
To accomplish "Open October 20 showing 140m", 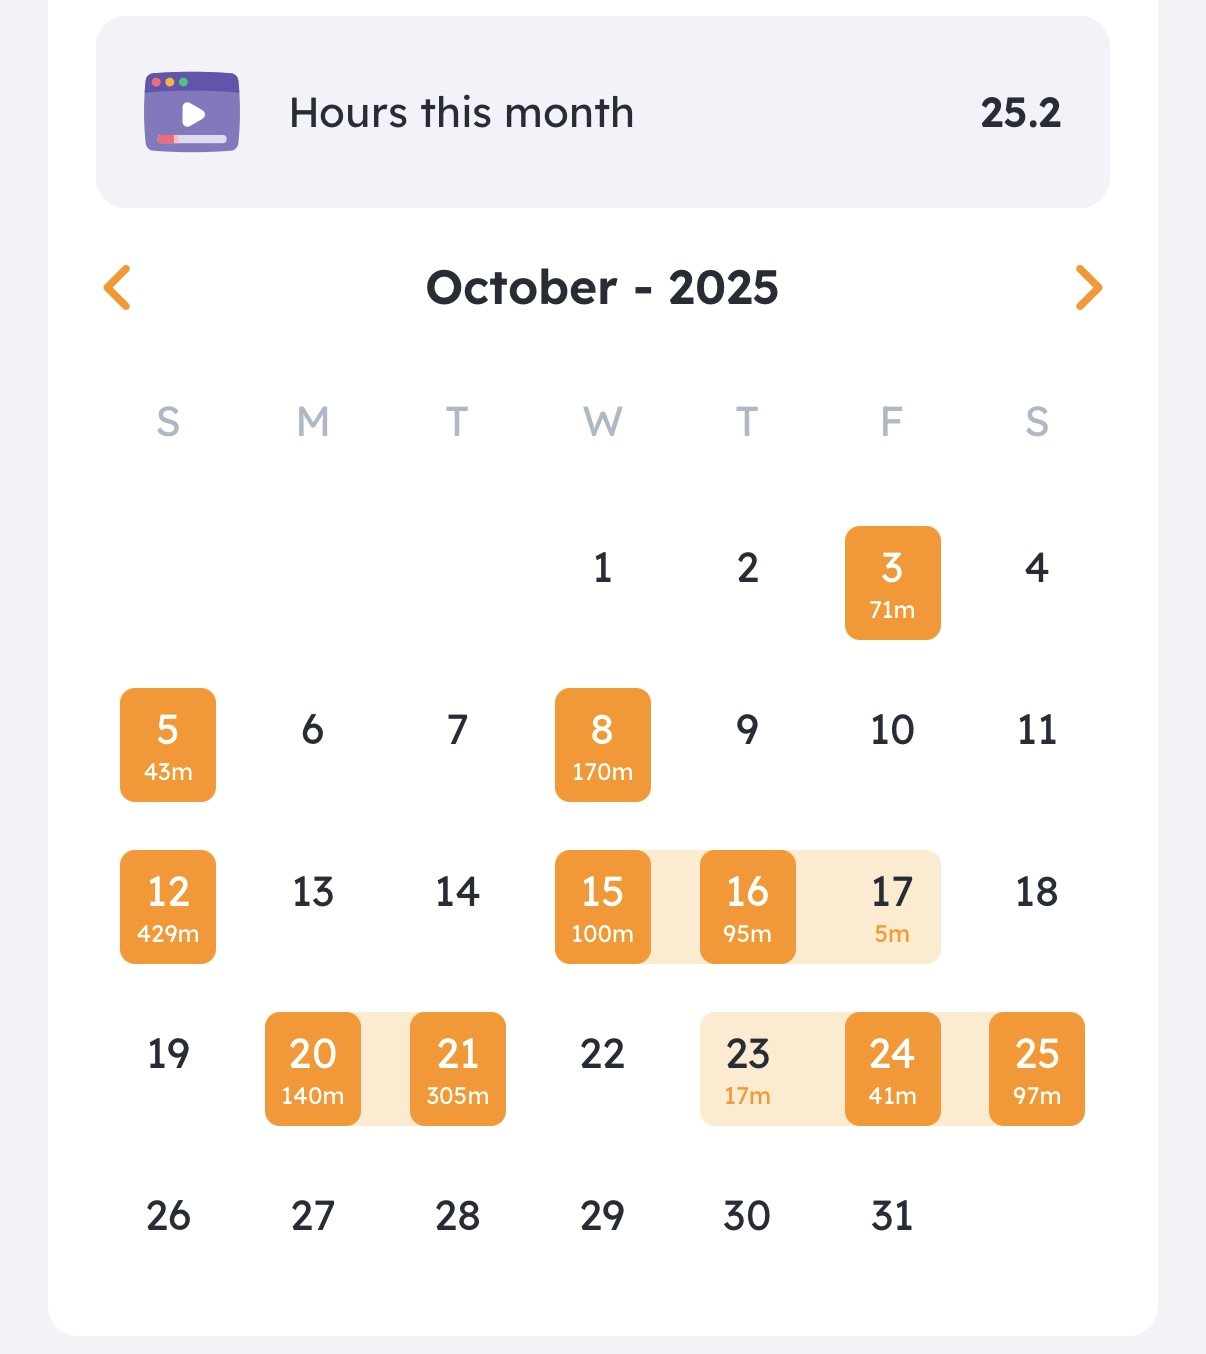I will click(313, 1069).
